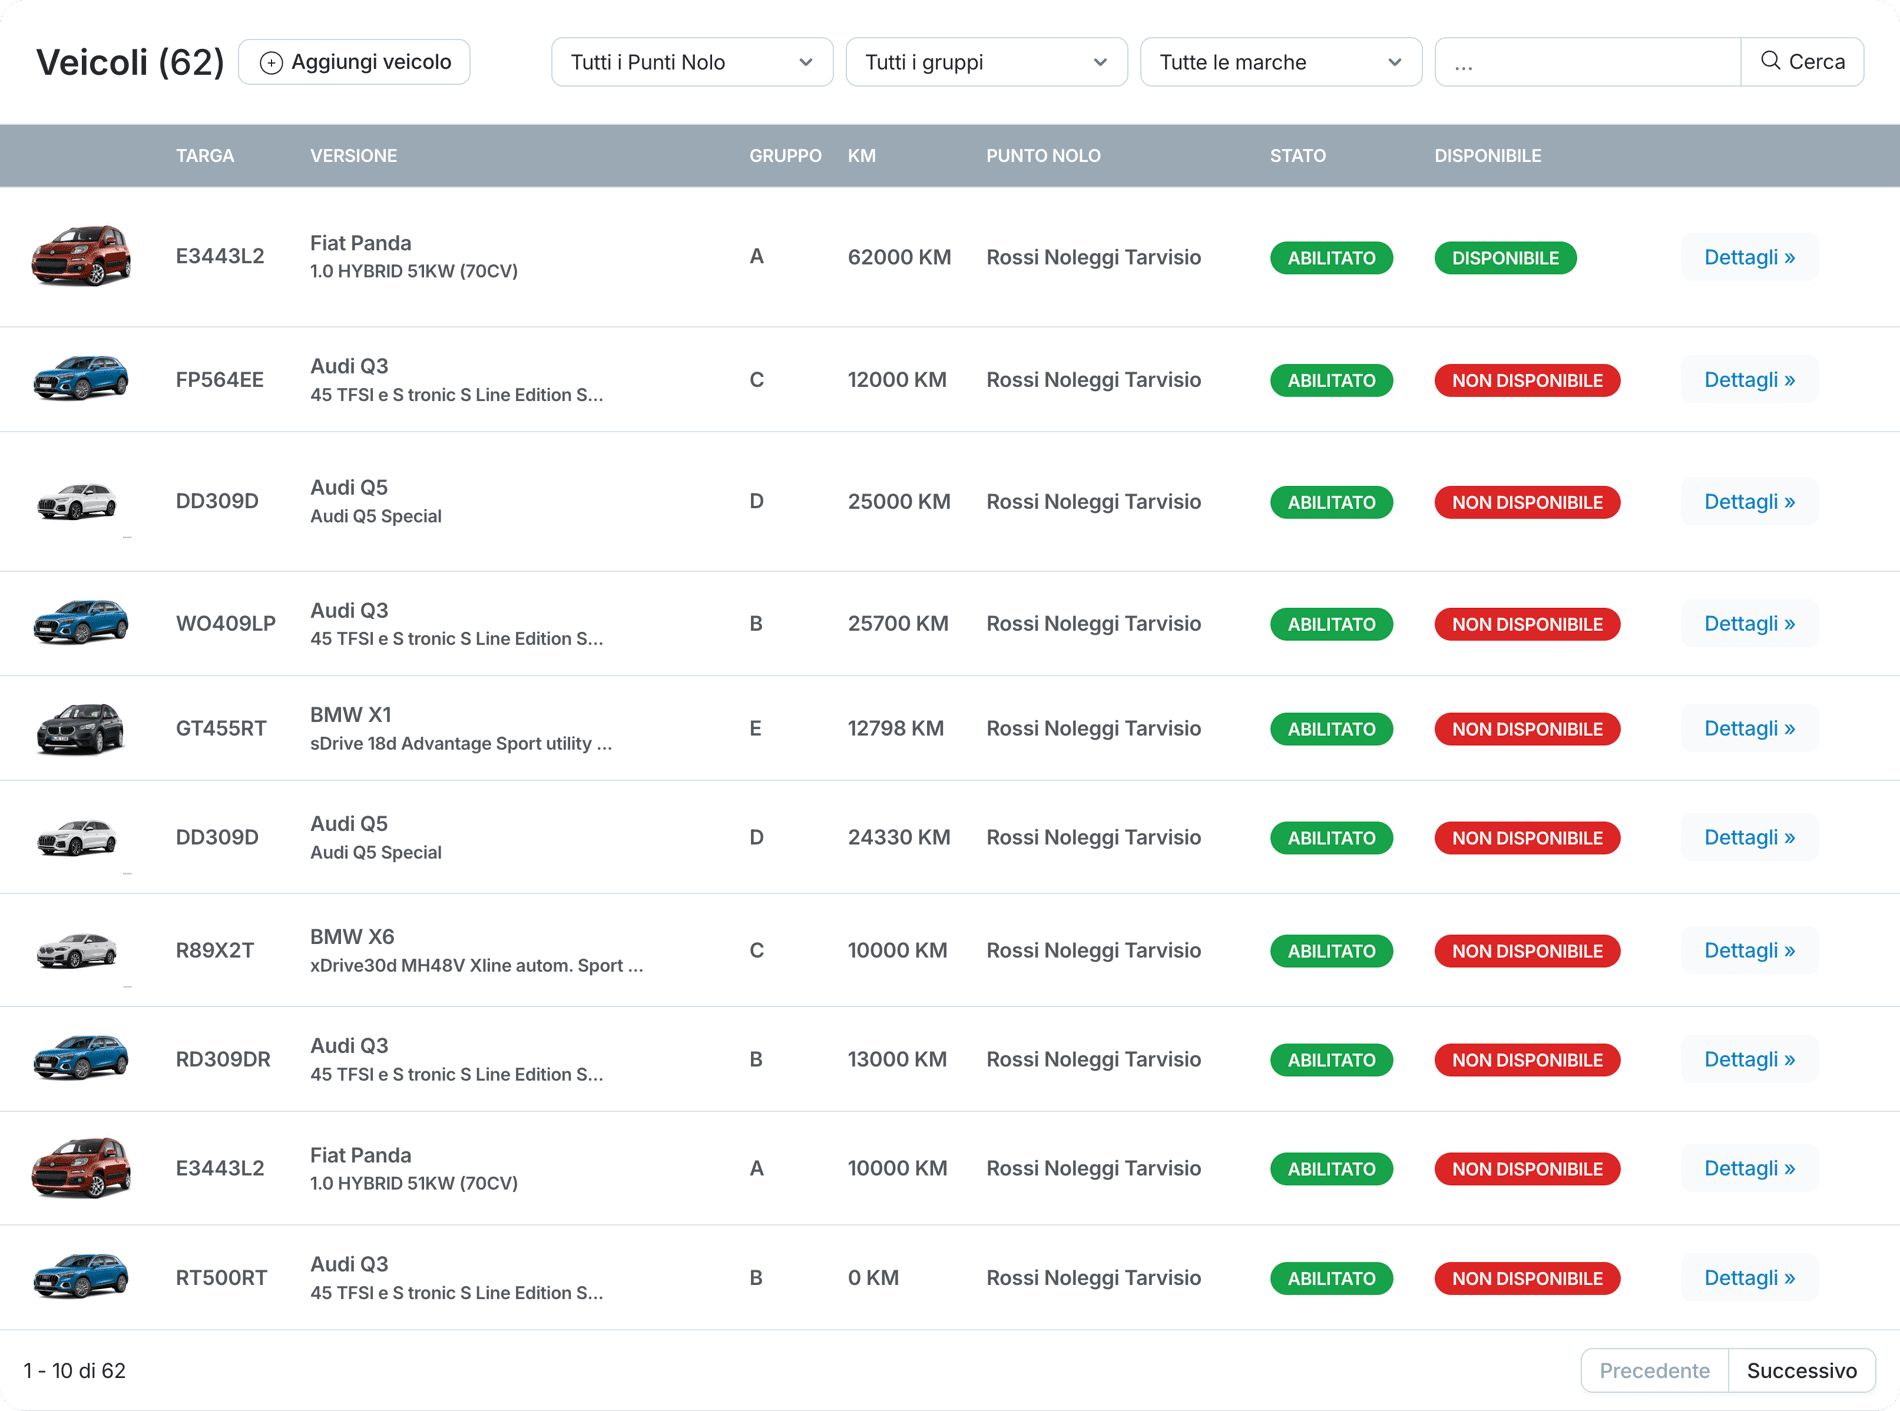Click the Precedente pagination button
The height and width of the screenshot is (1411, 1900).
1654,1370
